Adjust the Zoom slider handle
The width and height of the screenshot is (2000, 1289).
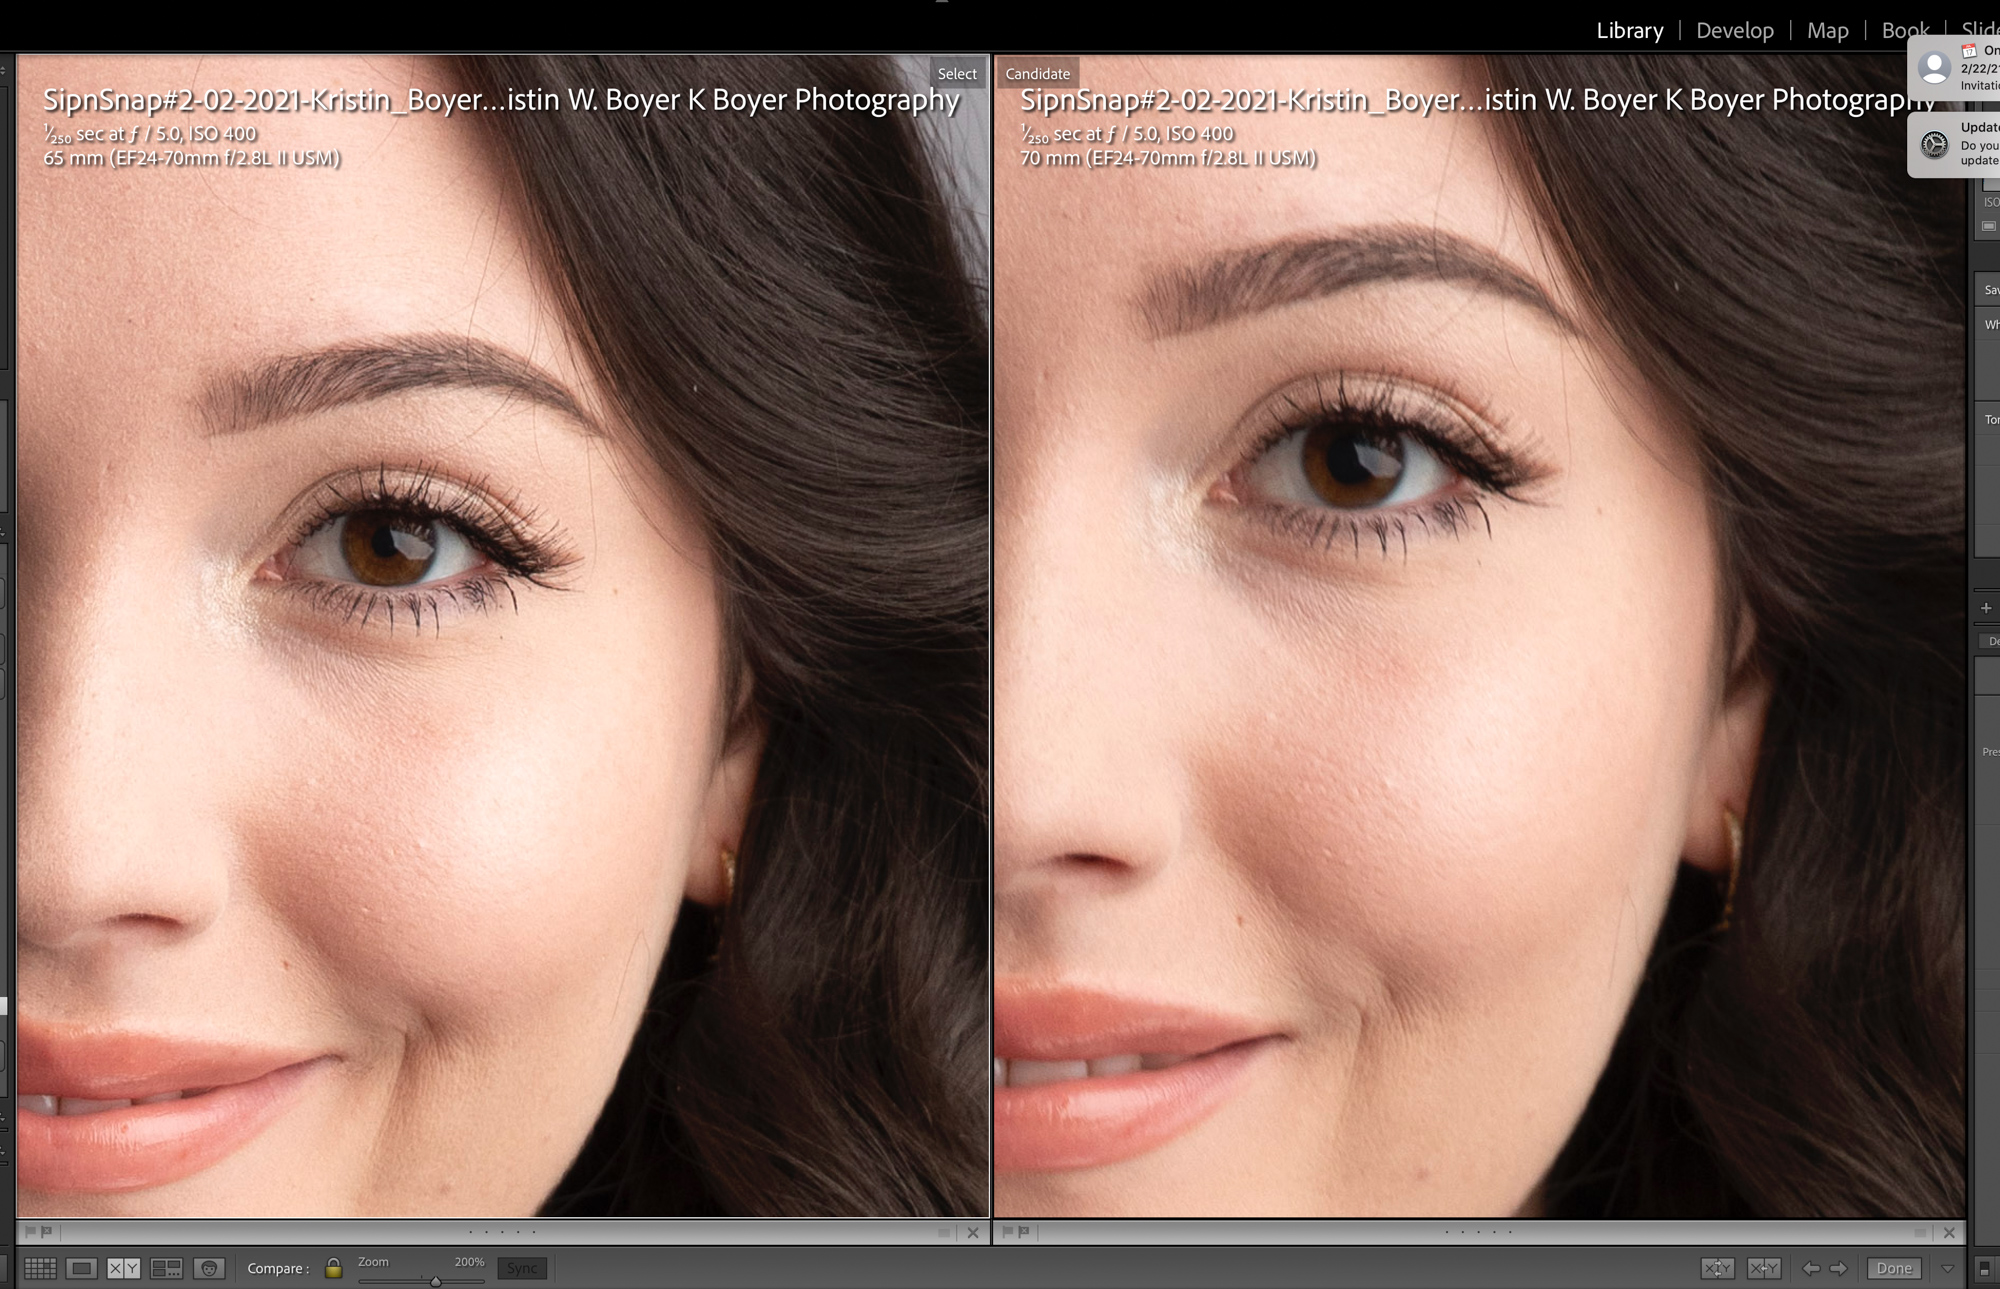tap(436, 1281)
